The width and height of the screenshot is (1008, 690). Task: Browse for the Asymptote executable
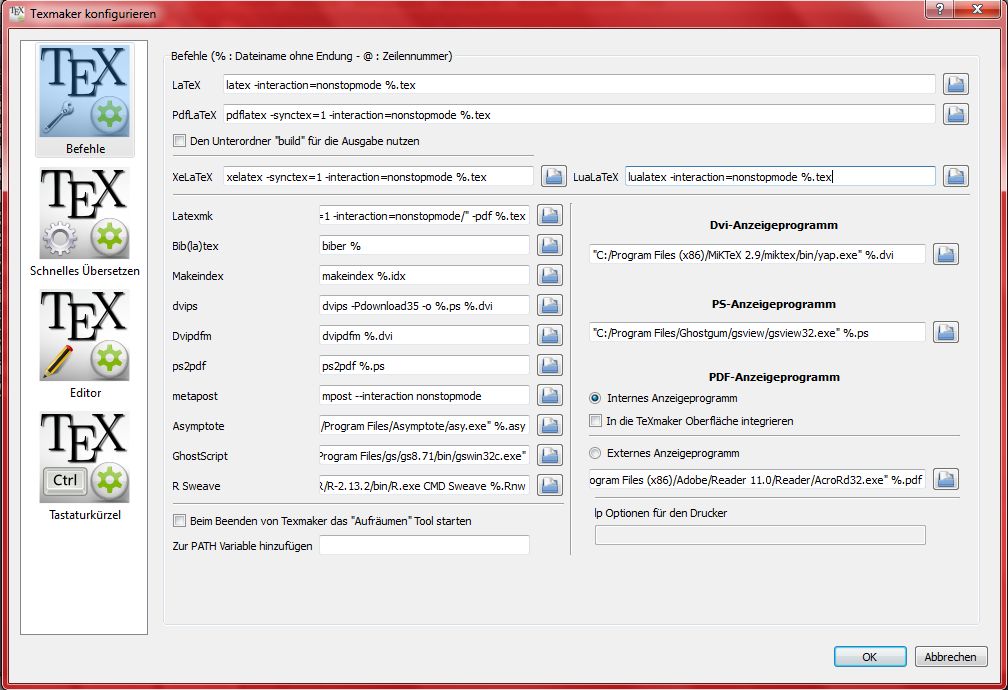click(x=550, y=425)
